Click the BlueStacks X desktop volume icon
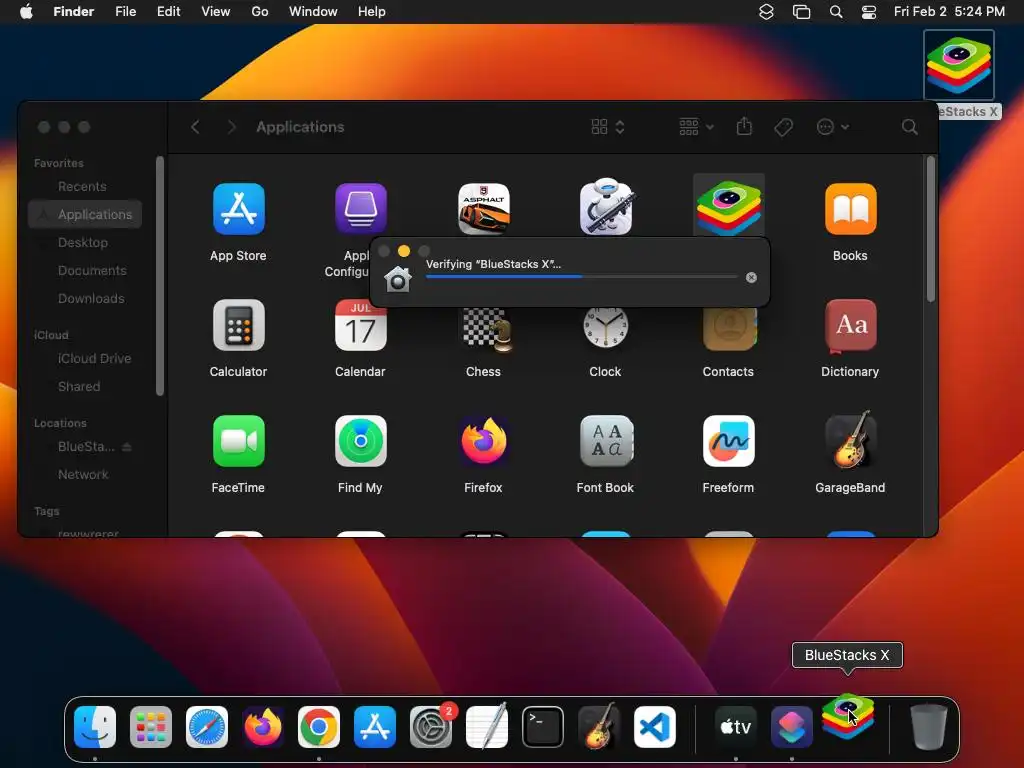This screenshot has height=768, width=1024. tap(959, 65)
